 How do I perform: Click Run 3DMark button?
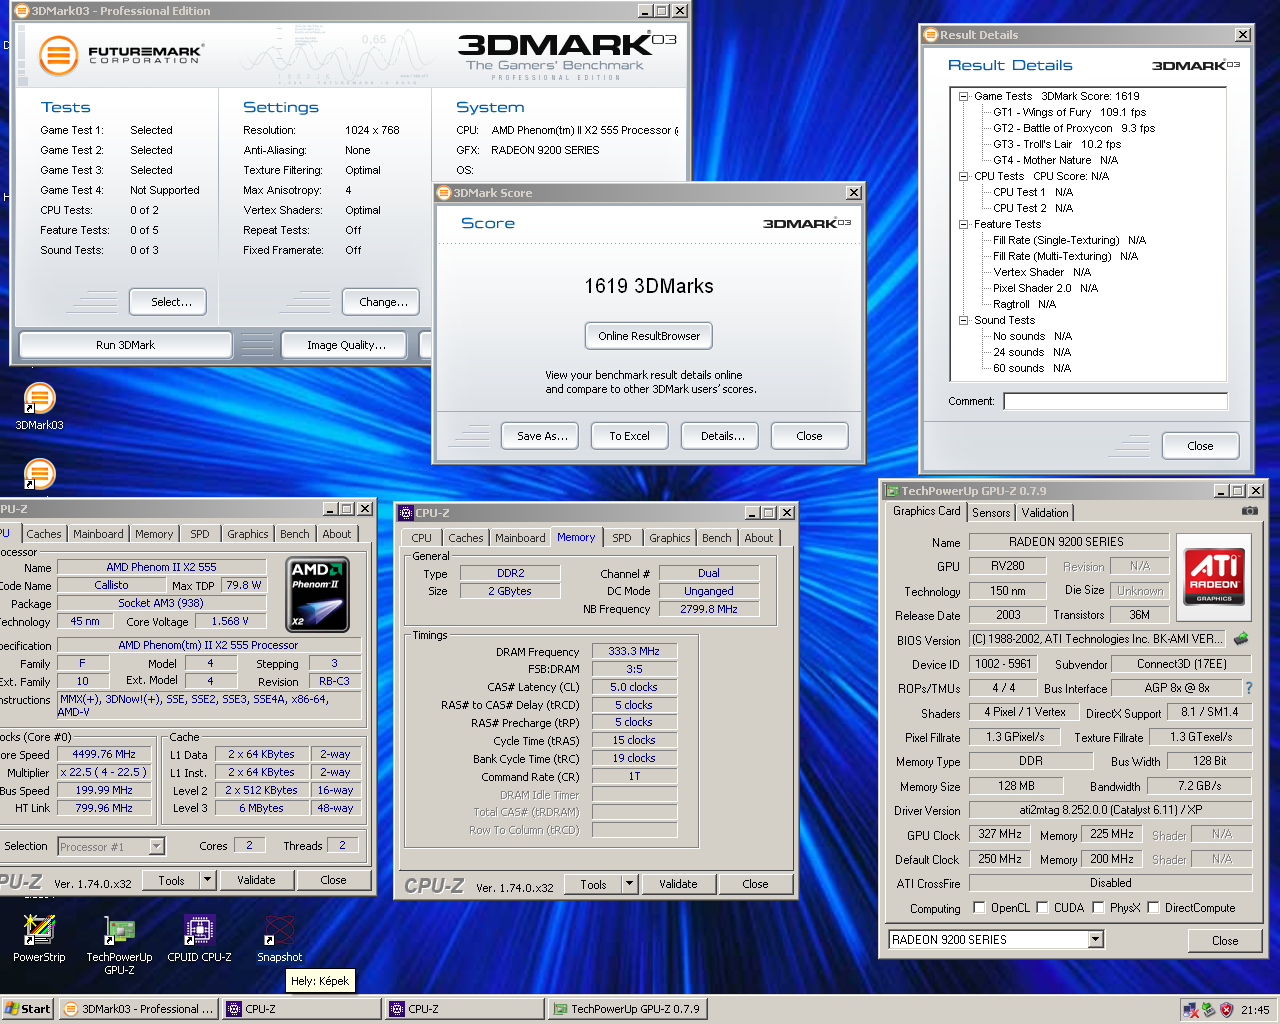[126, 345]
